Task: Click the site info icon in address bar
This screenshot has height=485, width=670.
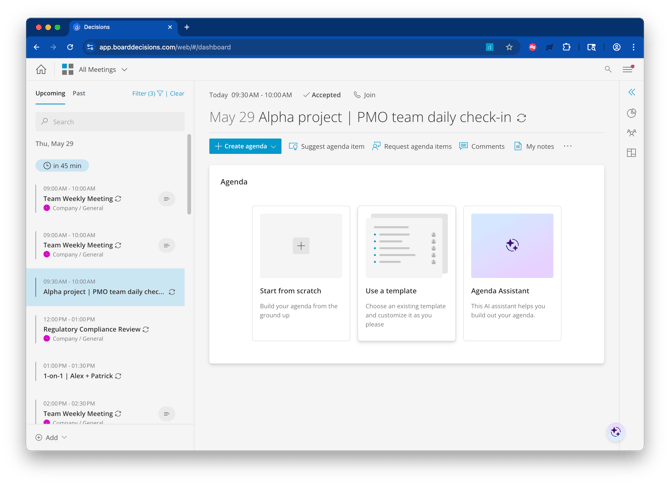Action: coord(90,47)
